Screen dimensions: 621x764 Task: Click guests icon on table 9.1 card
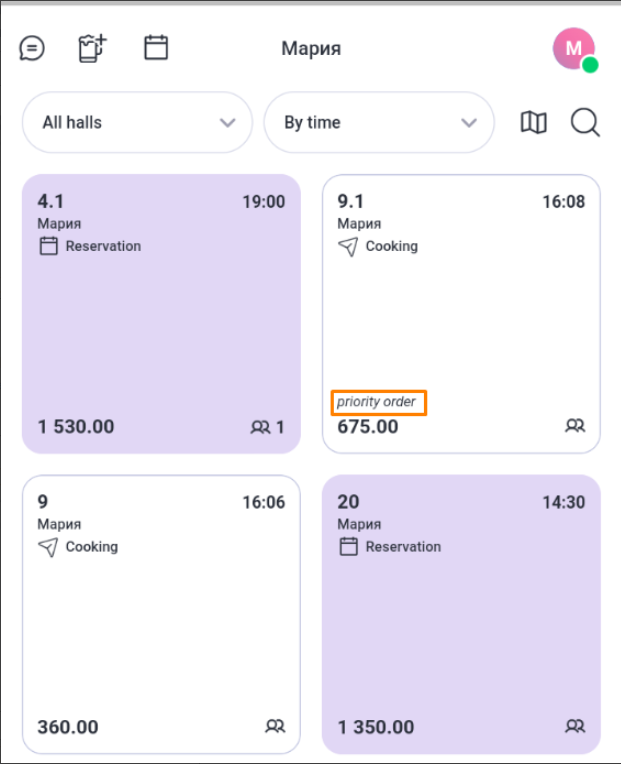tap(575, 426)
